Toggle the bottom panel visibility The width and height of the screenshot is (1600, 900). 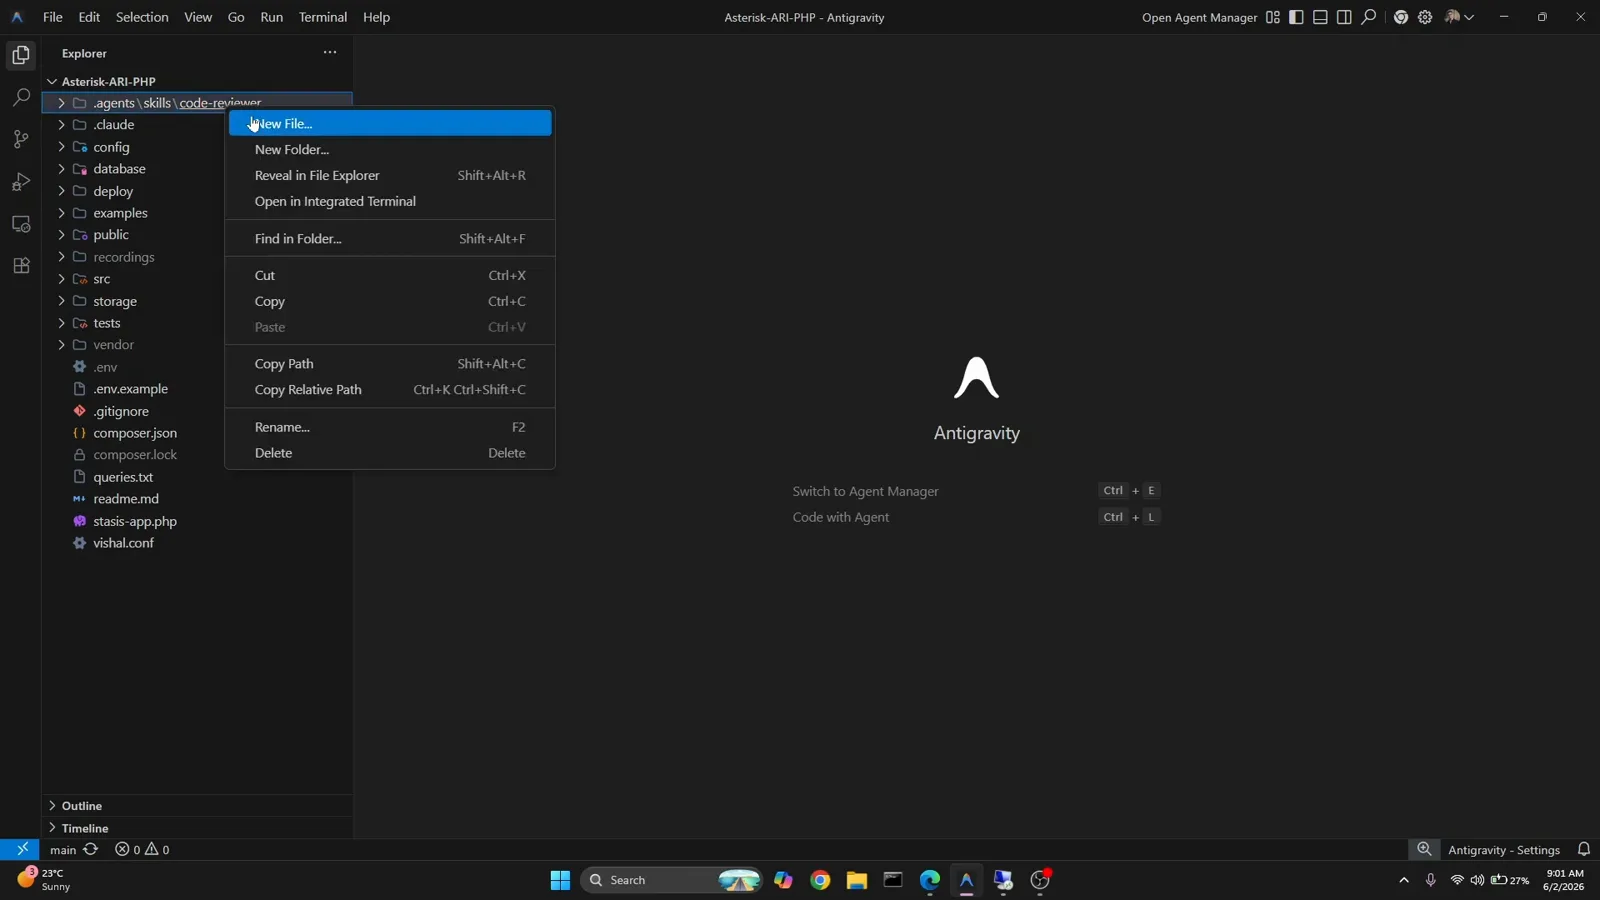coord(1321,17)
